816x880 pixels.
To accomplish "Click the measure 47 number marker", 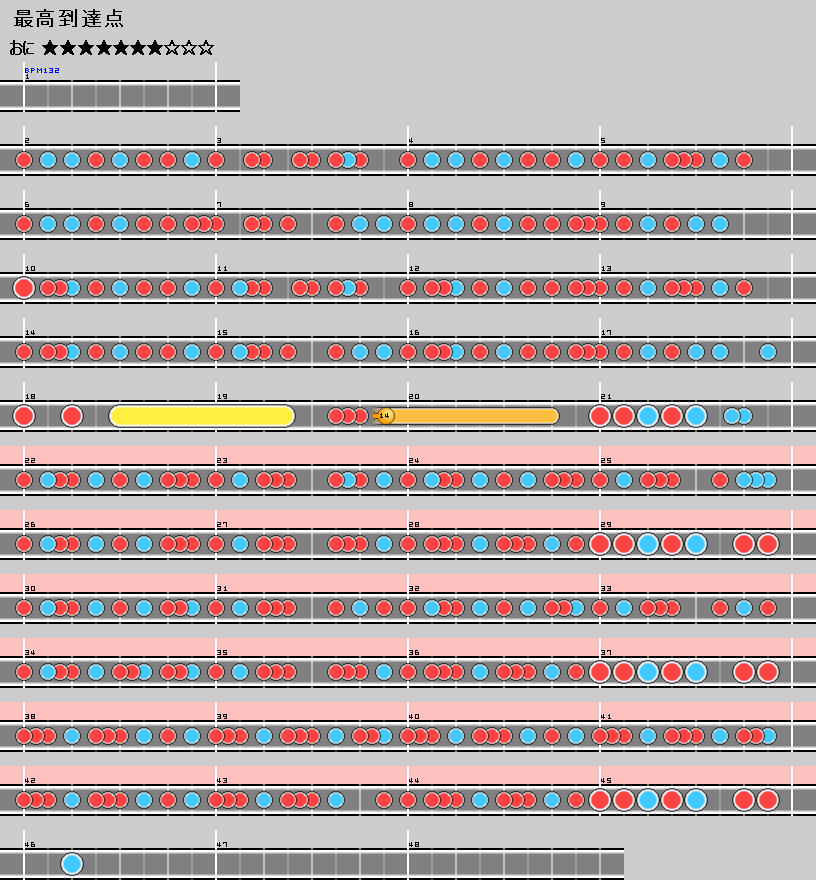I will coord(222,845).
